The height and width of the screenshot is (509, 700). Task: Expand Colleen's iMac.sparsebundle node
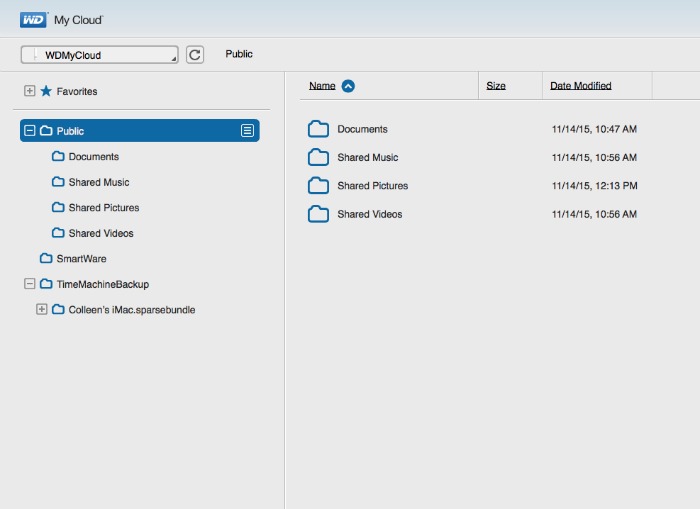click(42, 309)
